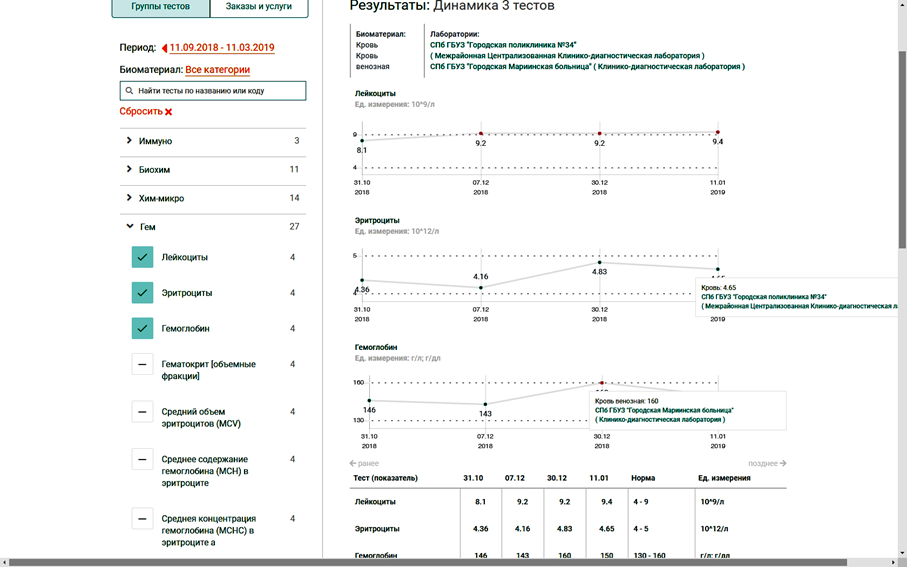907x567 pixels.
Task: Click the magnifier icon in search box
Action: click(130, 91)
